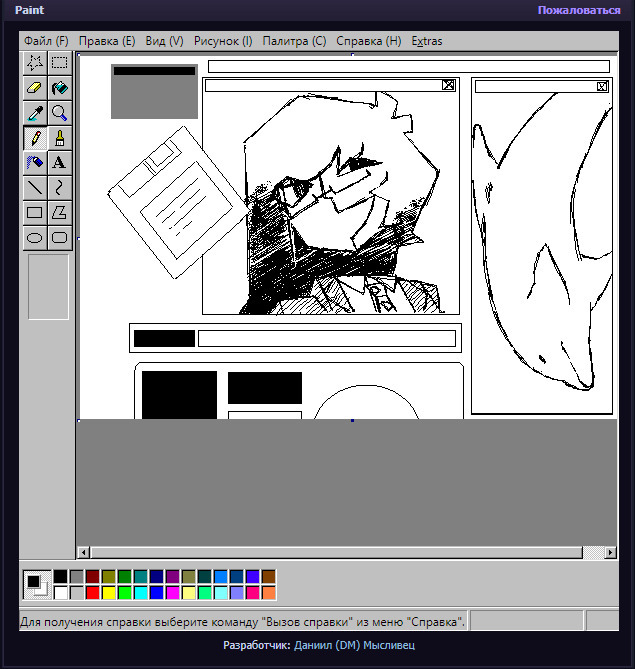
Task: Select the Ellipse shape tool
Action: pos(35,237)
